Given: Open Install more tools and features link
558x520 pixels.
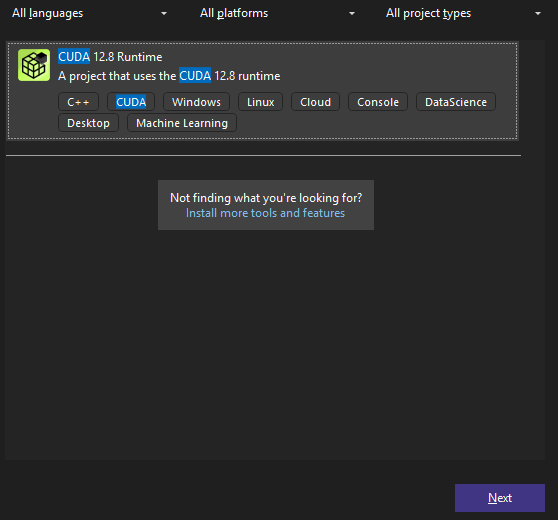Looking at the screenshot, I should pos(265,213).
